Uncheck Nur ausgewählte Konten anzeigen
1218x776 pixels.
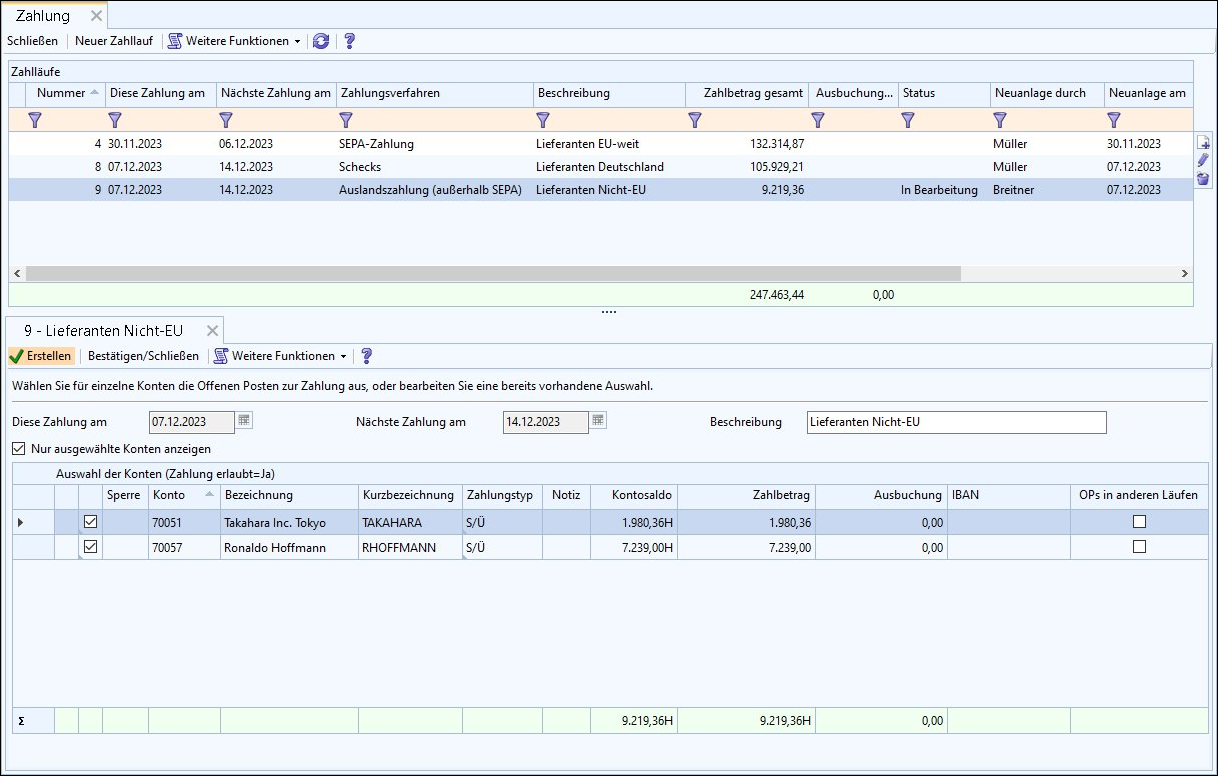tap(19, 449)
